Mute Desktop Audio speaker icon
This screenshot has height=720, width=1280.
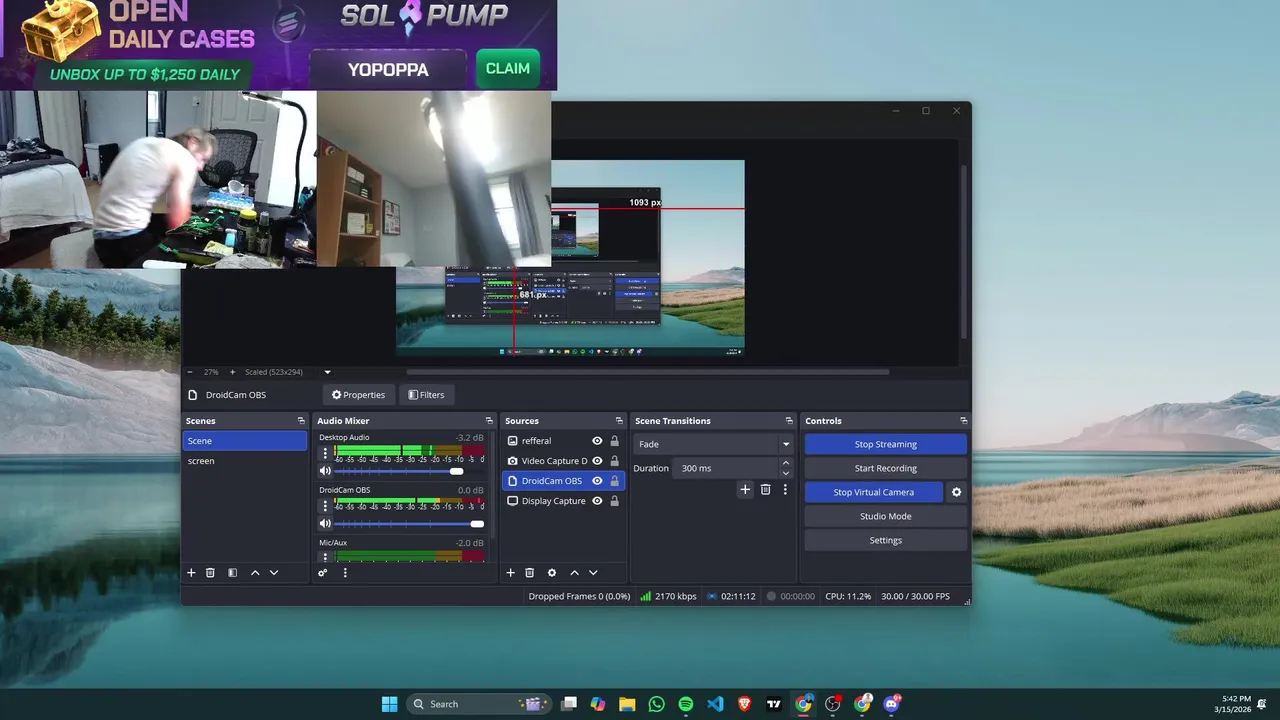[x=325, y=471]
